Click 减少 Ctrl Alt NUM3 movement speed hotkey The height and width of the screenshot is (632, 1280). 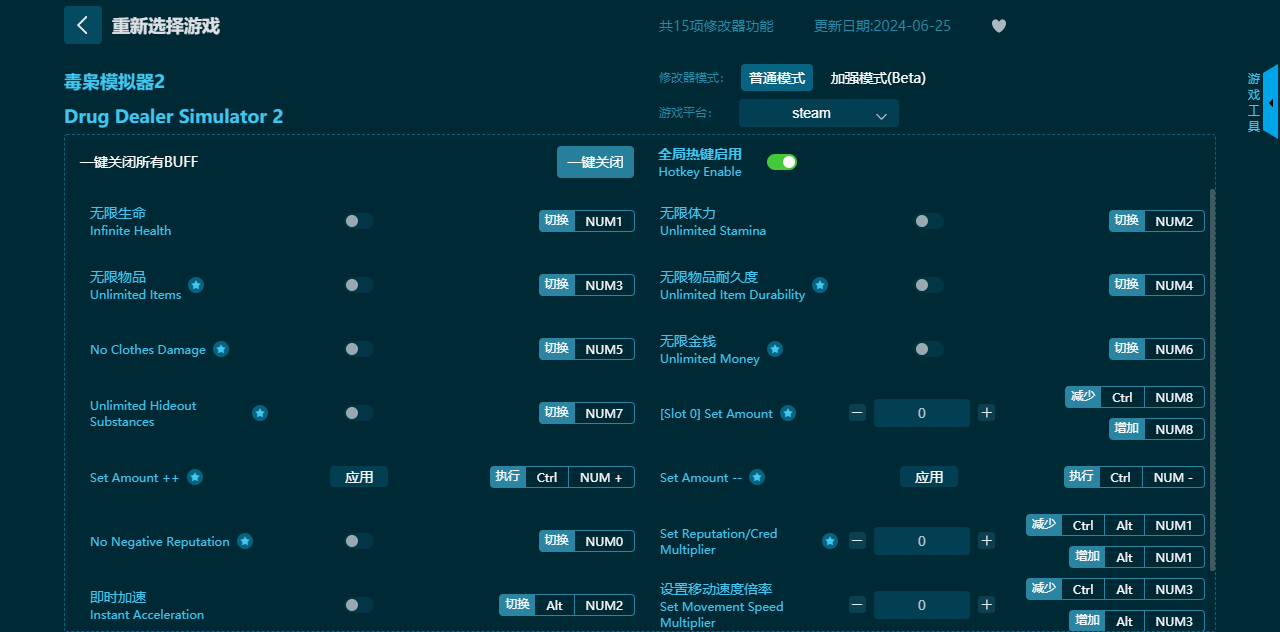1115,589
